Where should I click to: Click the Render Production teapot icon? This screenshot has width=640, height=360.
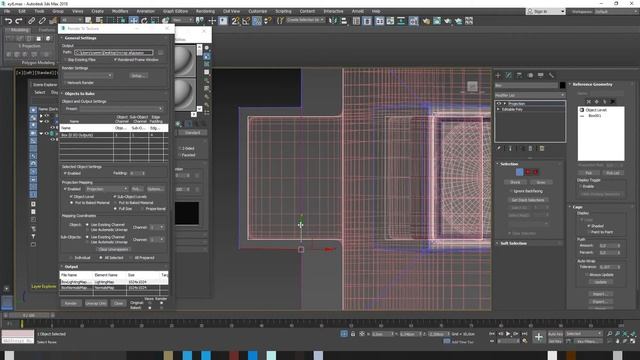click(x=448, y=21)
